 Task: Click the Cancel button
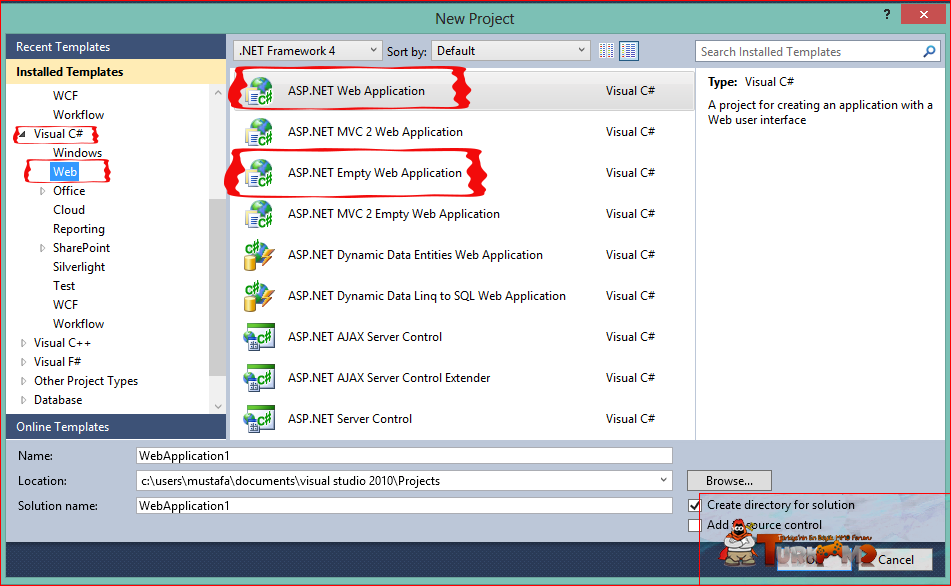coord(895,560)
